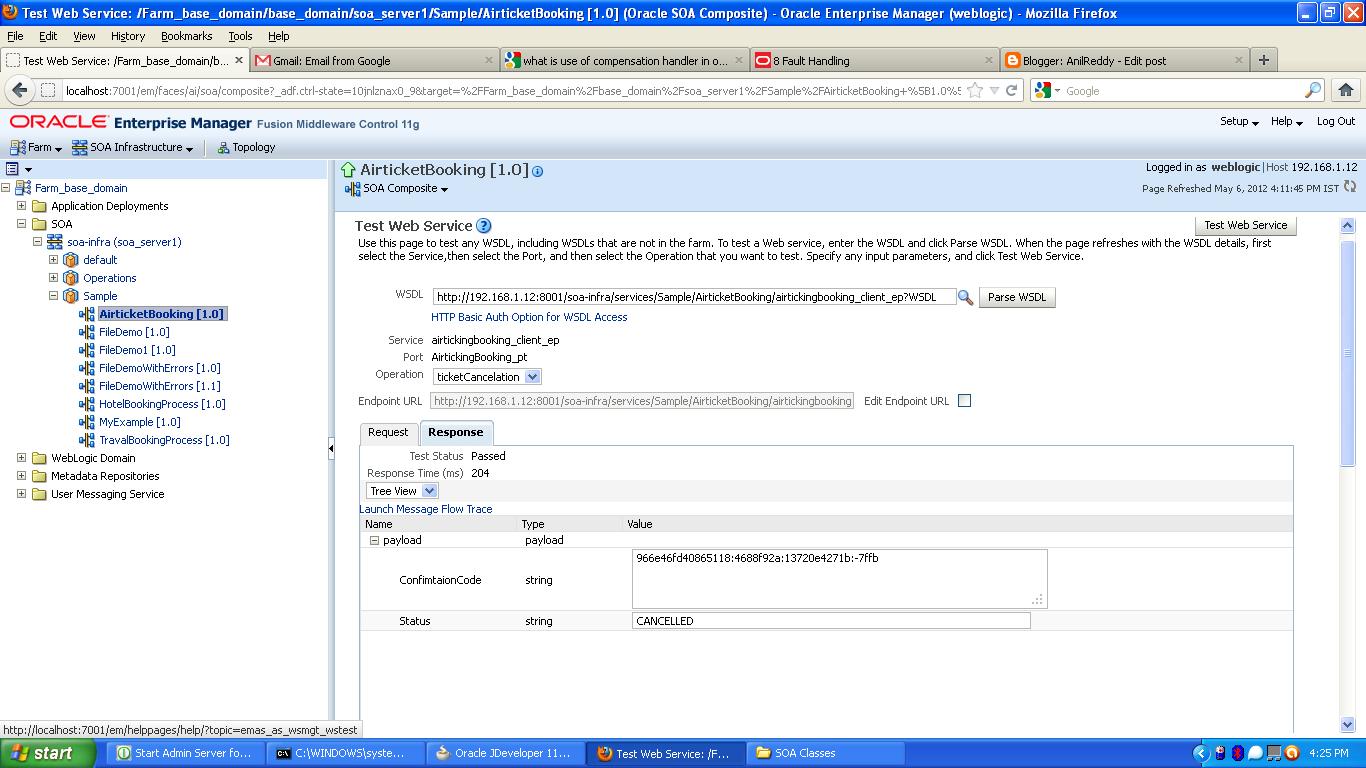Click the WSDL URL input field
Screen dimensions: 1366x768
pyautogui.click(x=694, y=297)
